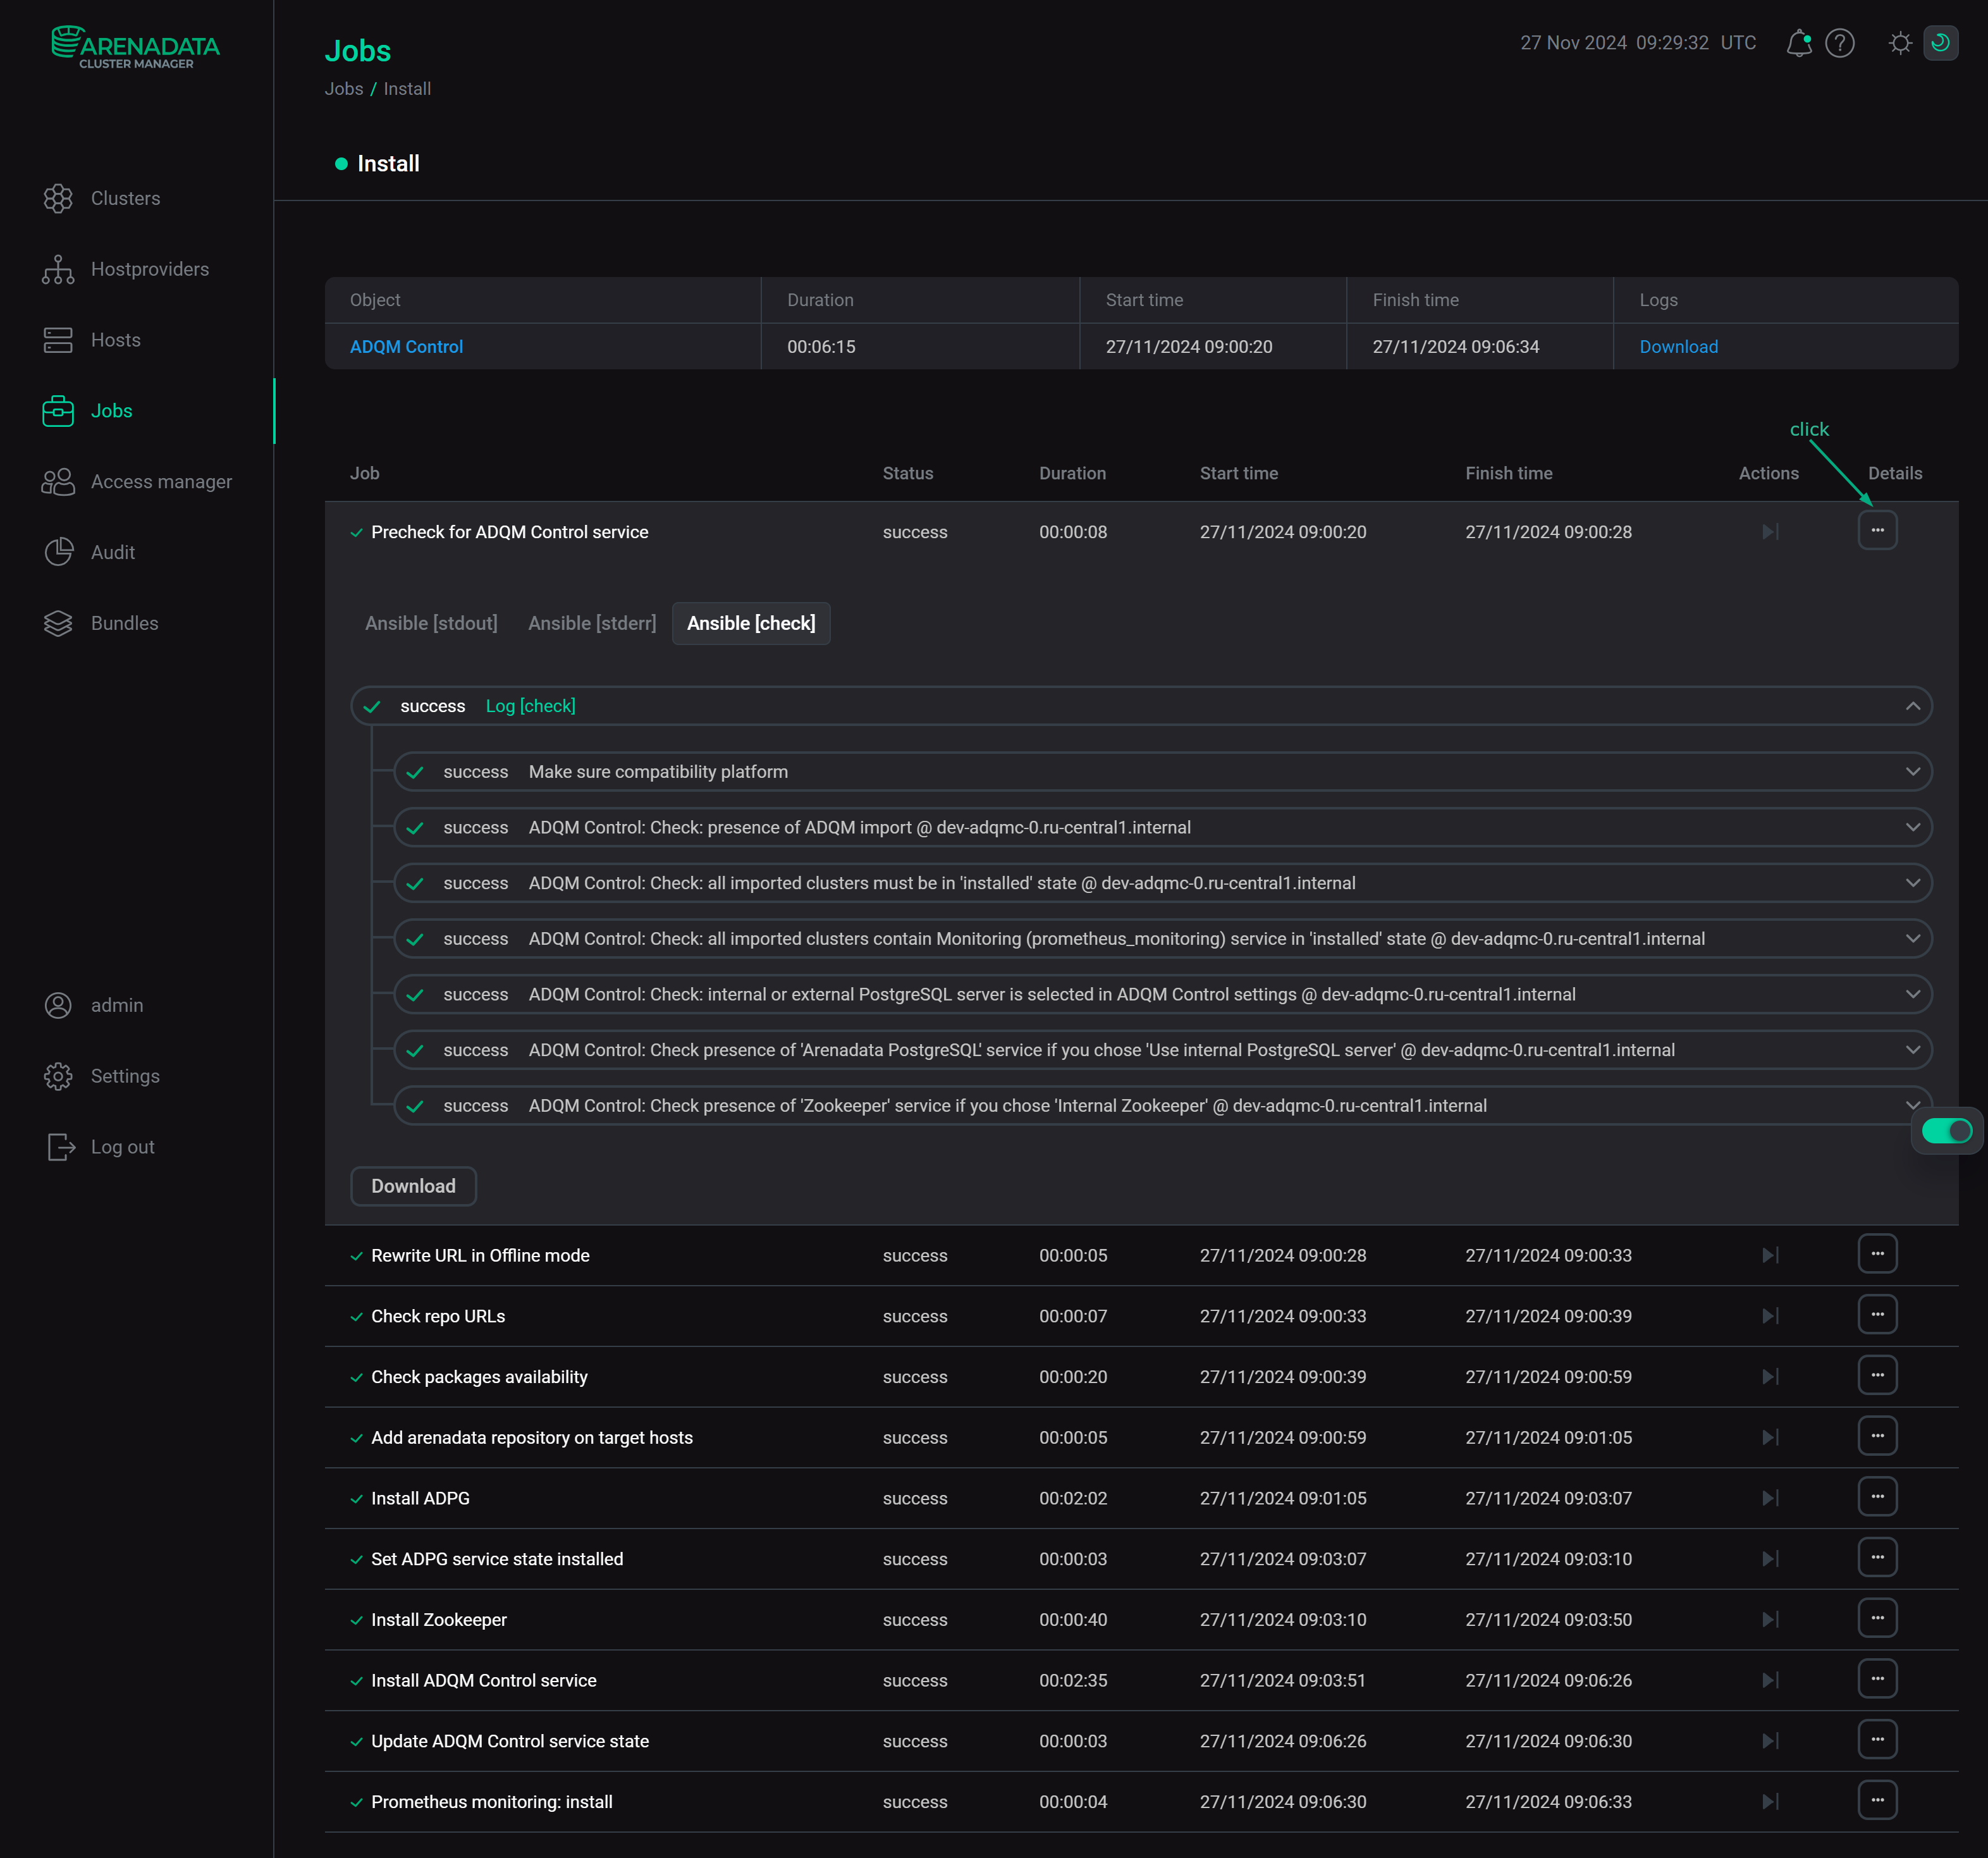The width and height of the screenshot is (1988, 1858).
Task: Switch to light theme sun icon
Action: (1900, 43)
